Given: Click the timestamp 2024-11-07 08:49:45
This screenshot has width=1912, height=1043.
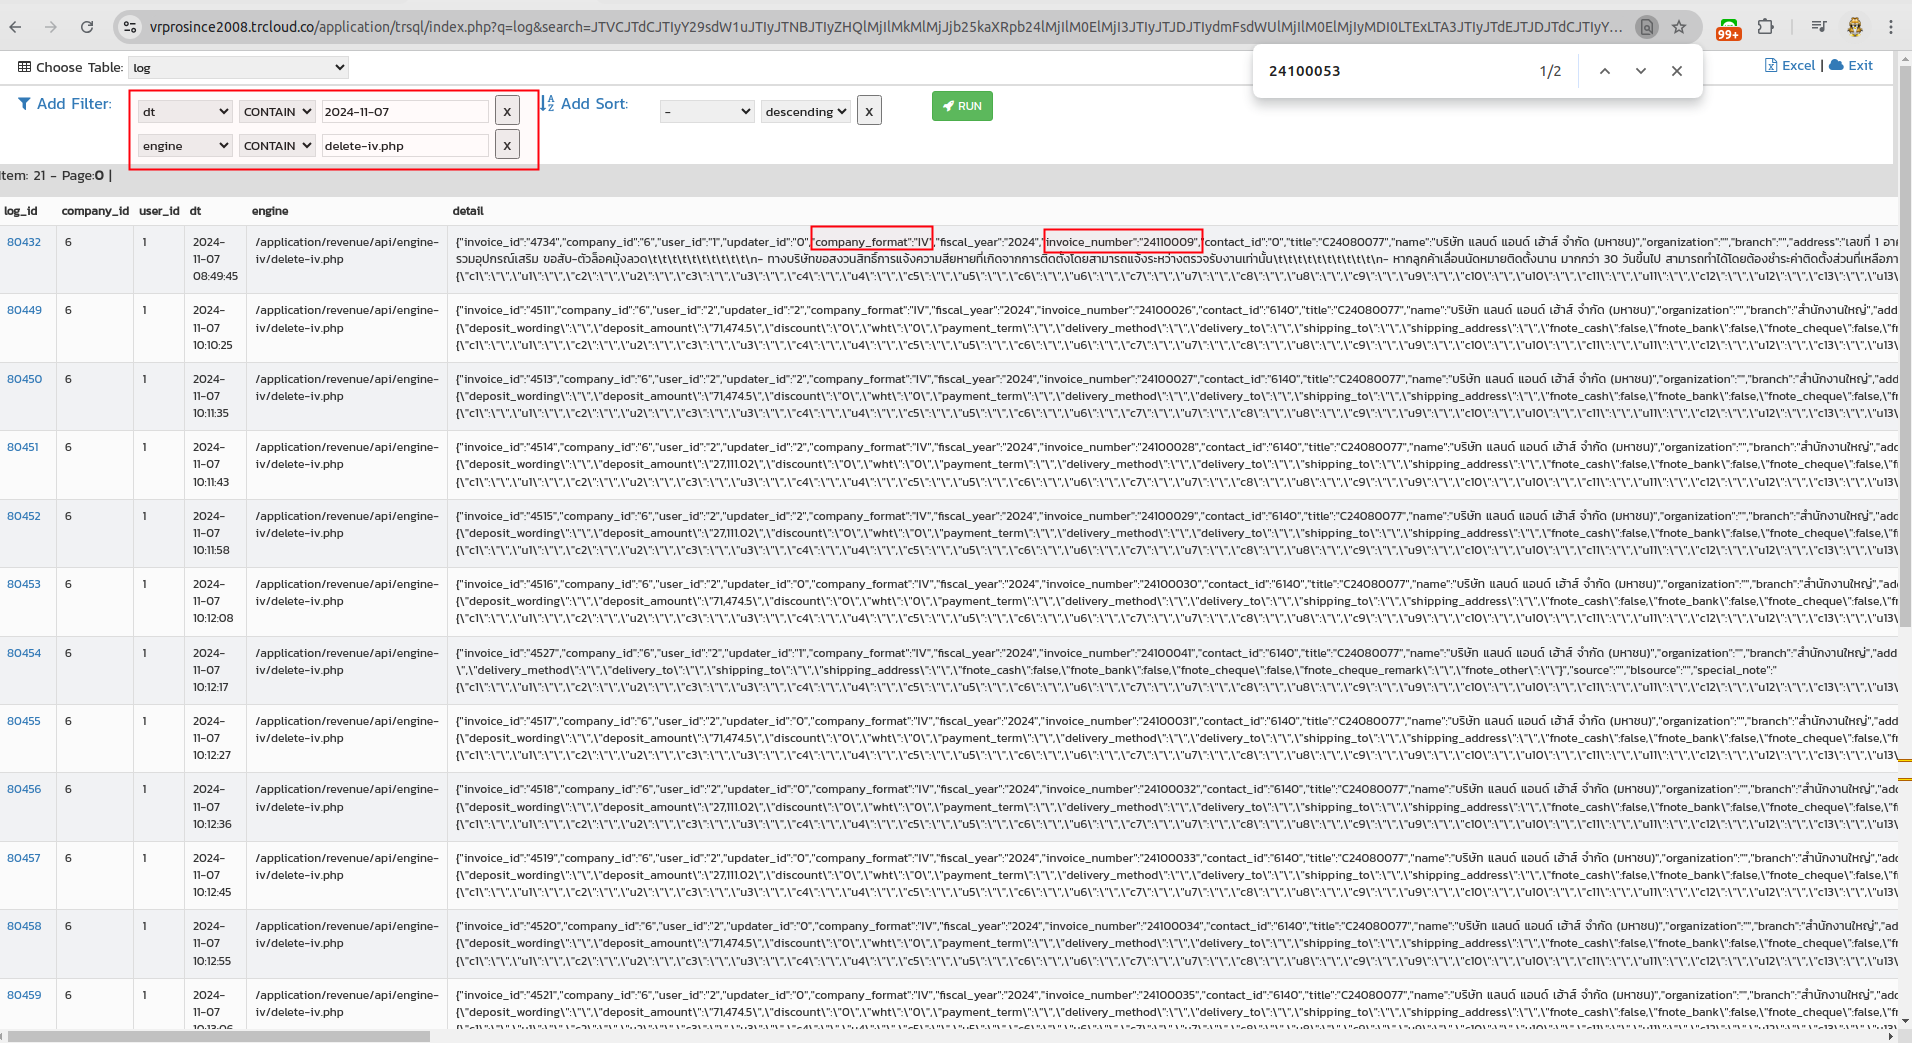Looking at the screenshot, I should (215, 259).
